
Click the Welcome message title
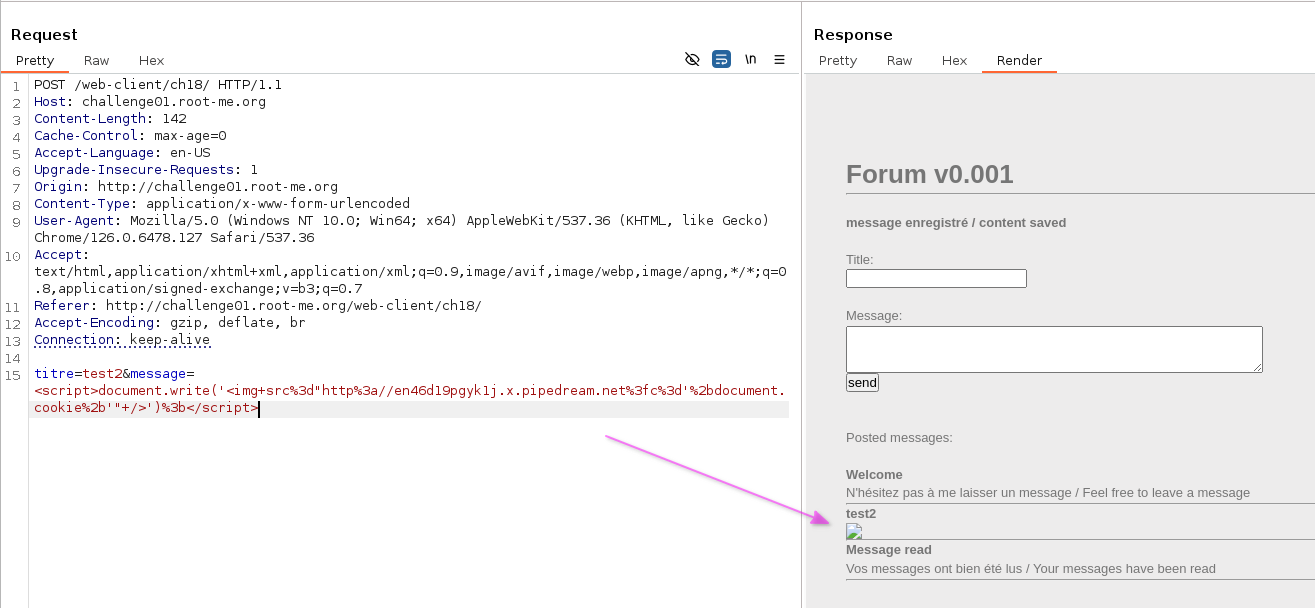tap(874, 475)
